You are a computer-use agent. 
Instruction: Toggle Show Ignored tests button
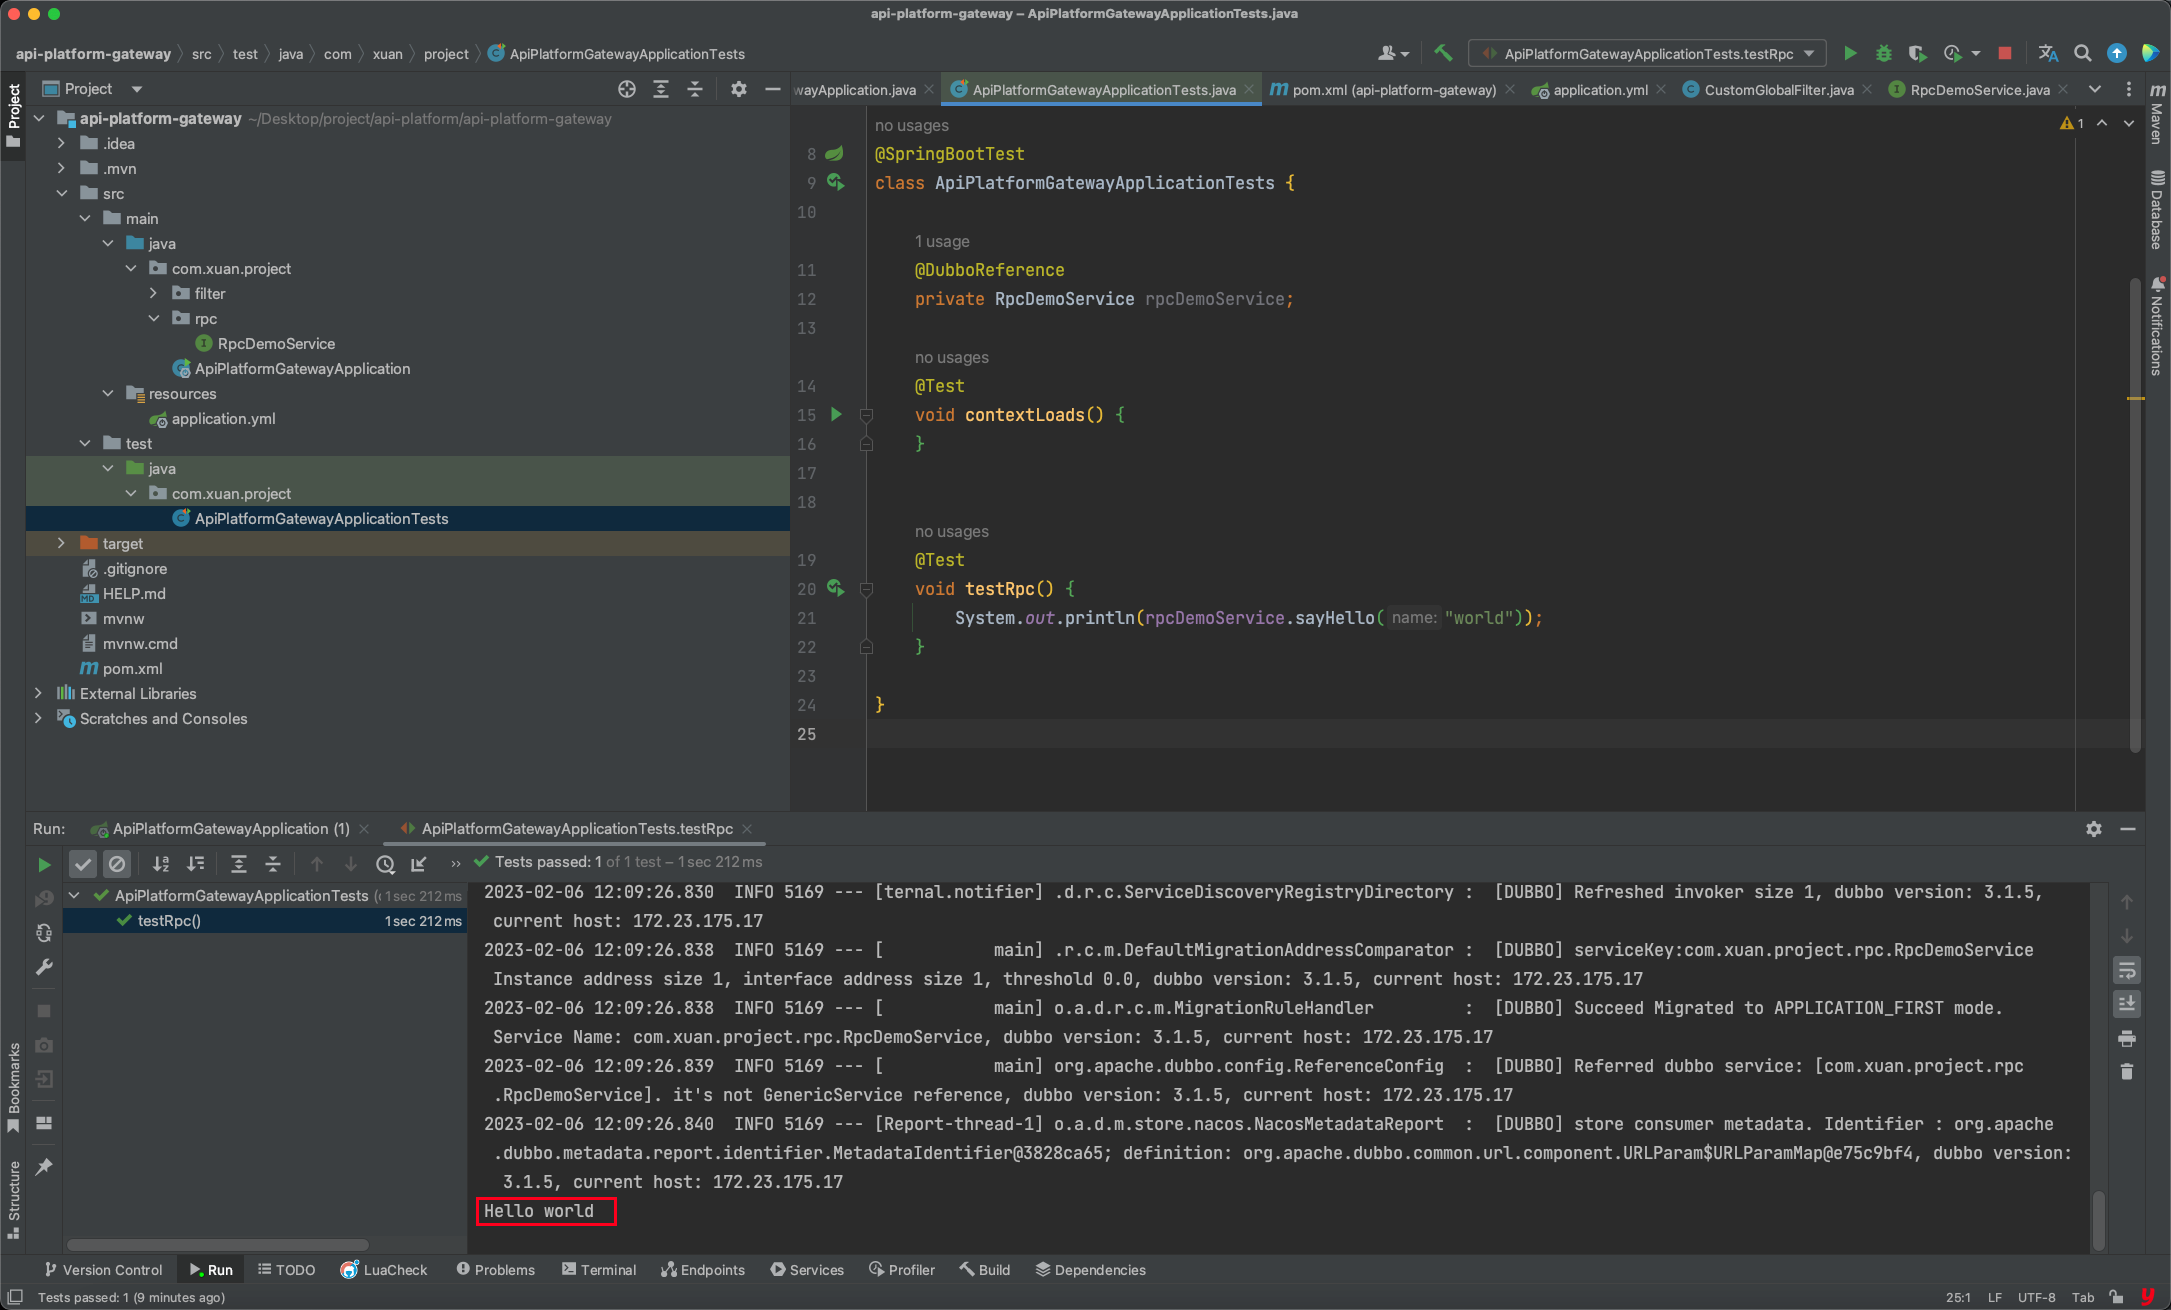pos(117,863)
